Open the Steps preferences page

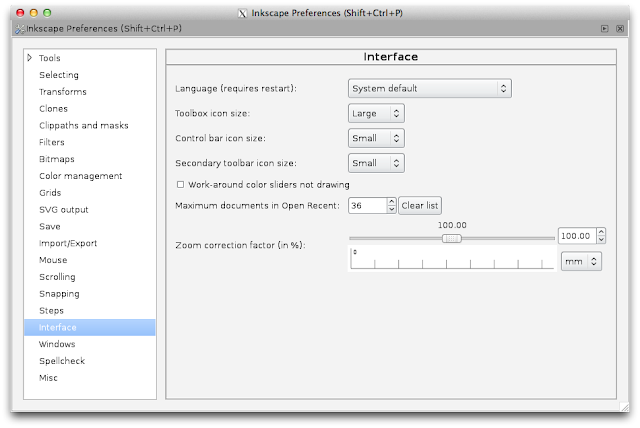click(x=51, y=310)
